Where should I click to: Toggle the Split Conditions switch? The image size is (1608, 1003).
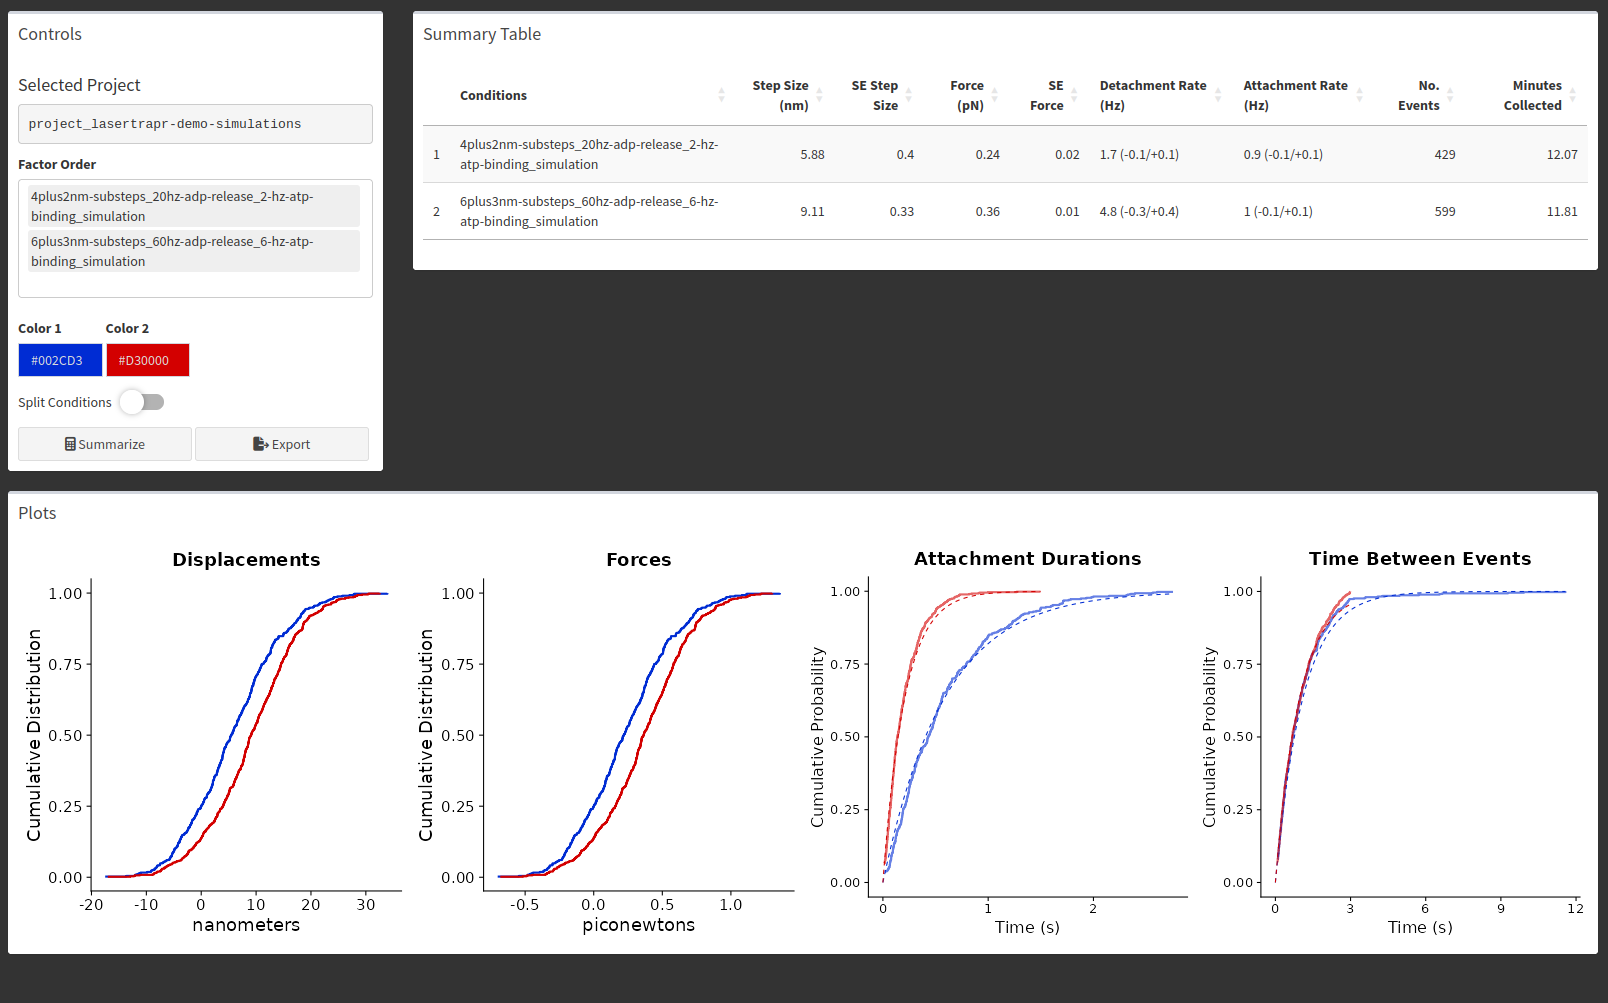pyautogui.click(x=142, y=402)
